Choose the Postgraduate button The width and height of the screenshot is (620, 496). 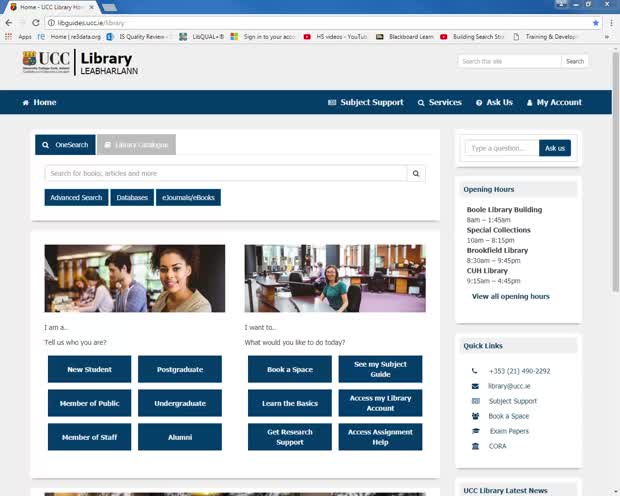point(179,369)
